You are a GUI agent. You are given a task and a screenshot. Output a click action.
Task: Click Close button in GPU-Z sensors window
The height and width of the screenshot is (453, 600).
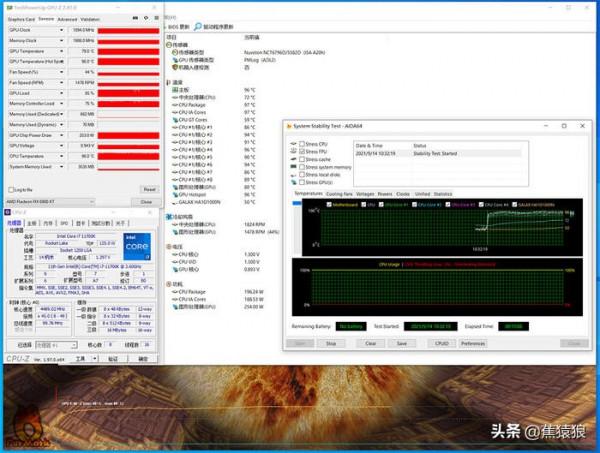(146, 202)
